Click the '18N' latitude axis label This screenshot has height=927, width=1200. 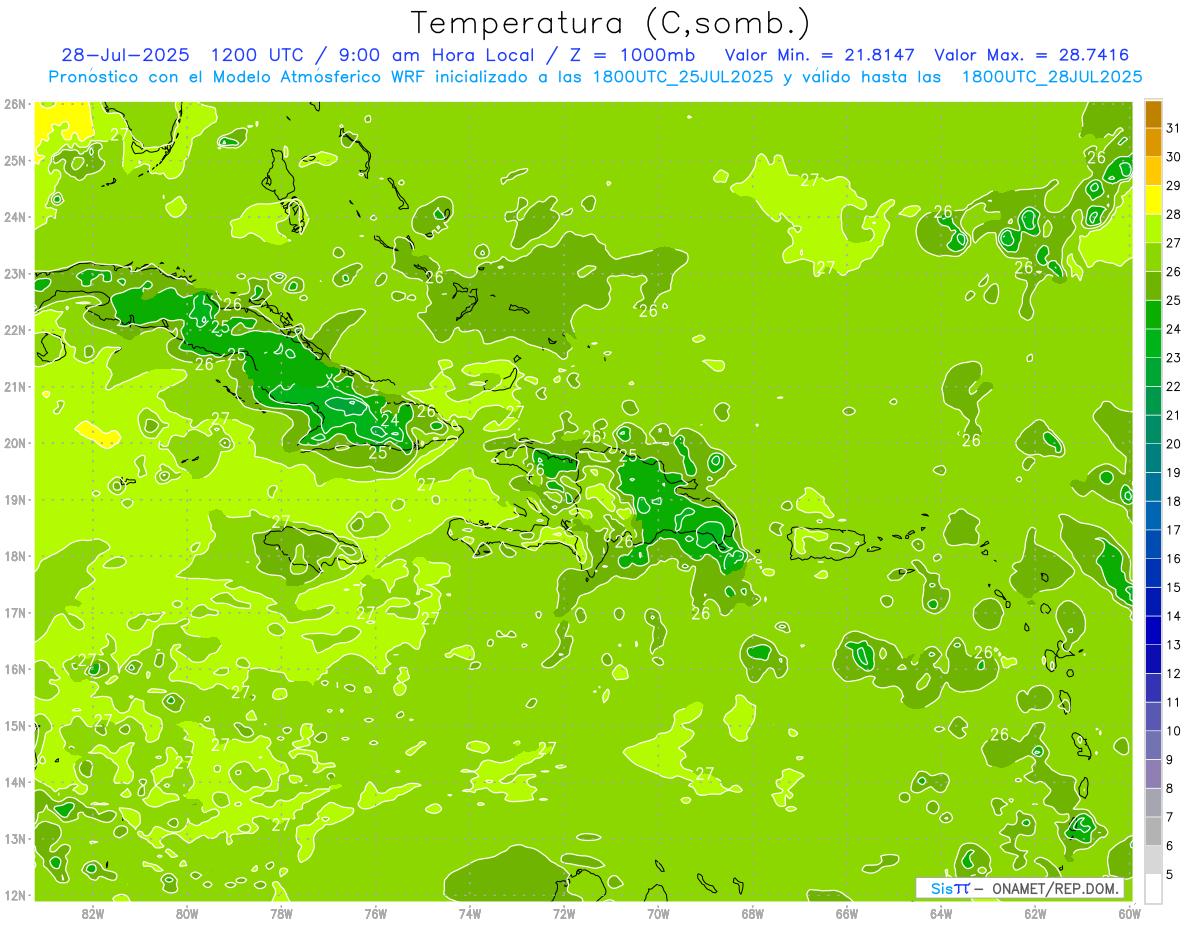(15, 556)
